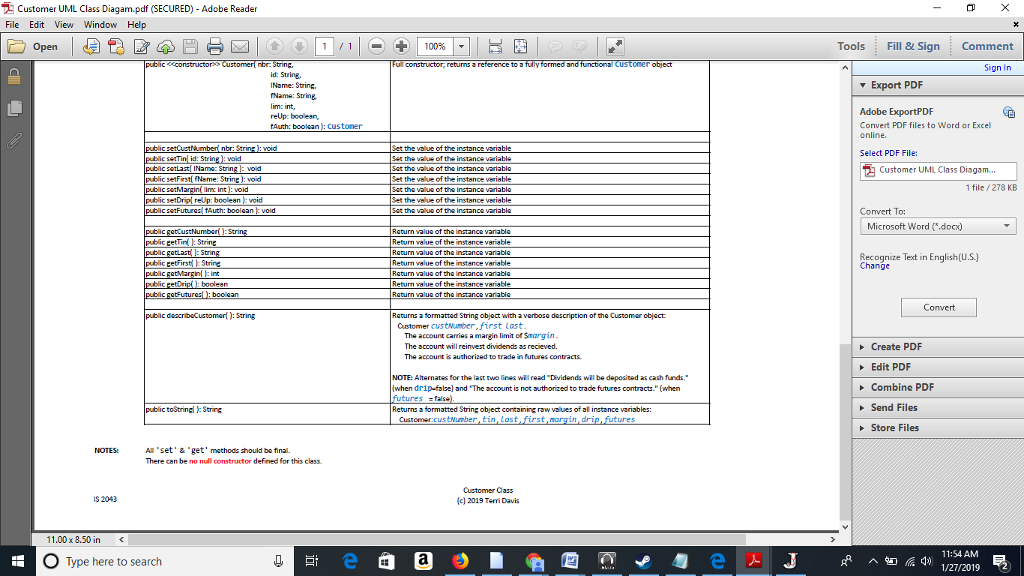Open Steam from the taskbar

(643, 561)
